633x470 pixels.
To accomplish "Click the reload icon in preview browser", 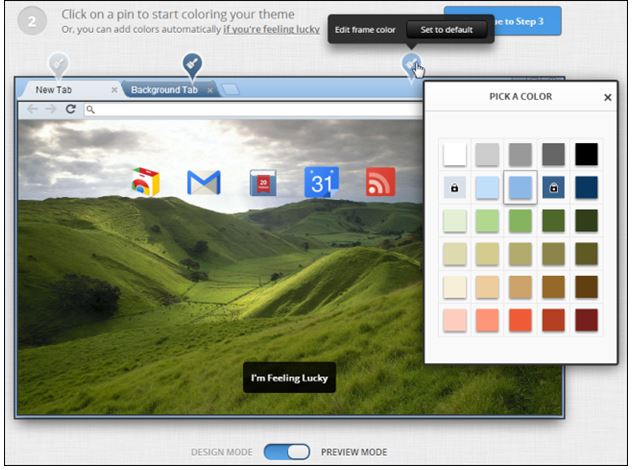I will click(x=71, y=109).
